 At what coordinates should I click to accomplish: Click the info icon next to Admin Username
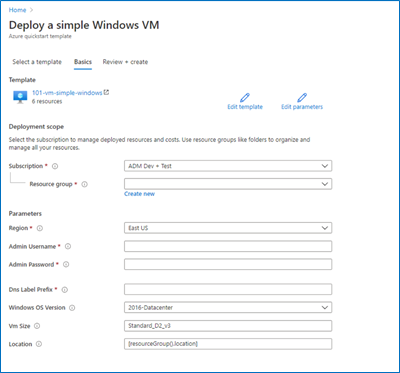68,247
